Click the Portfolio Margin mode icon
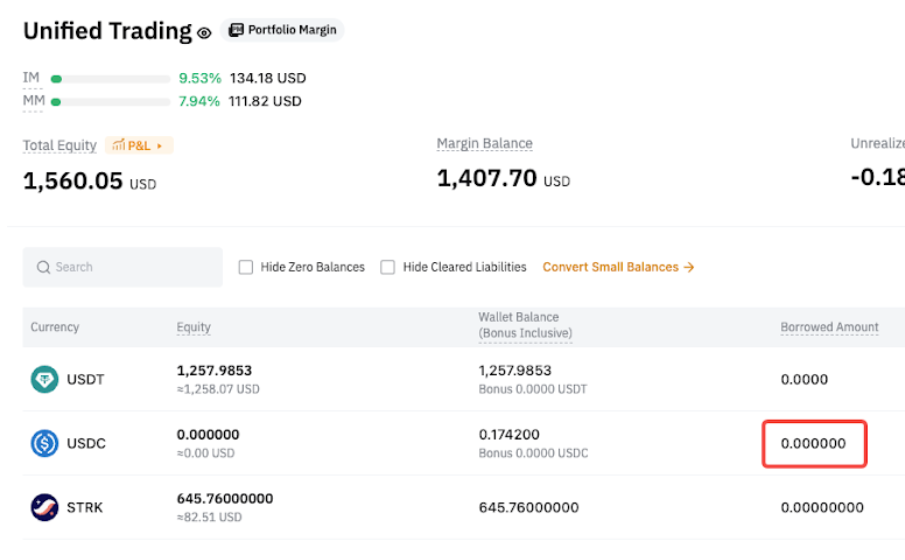This screenshot has height=560, width=905. click(x=235, y=30)
